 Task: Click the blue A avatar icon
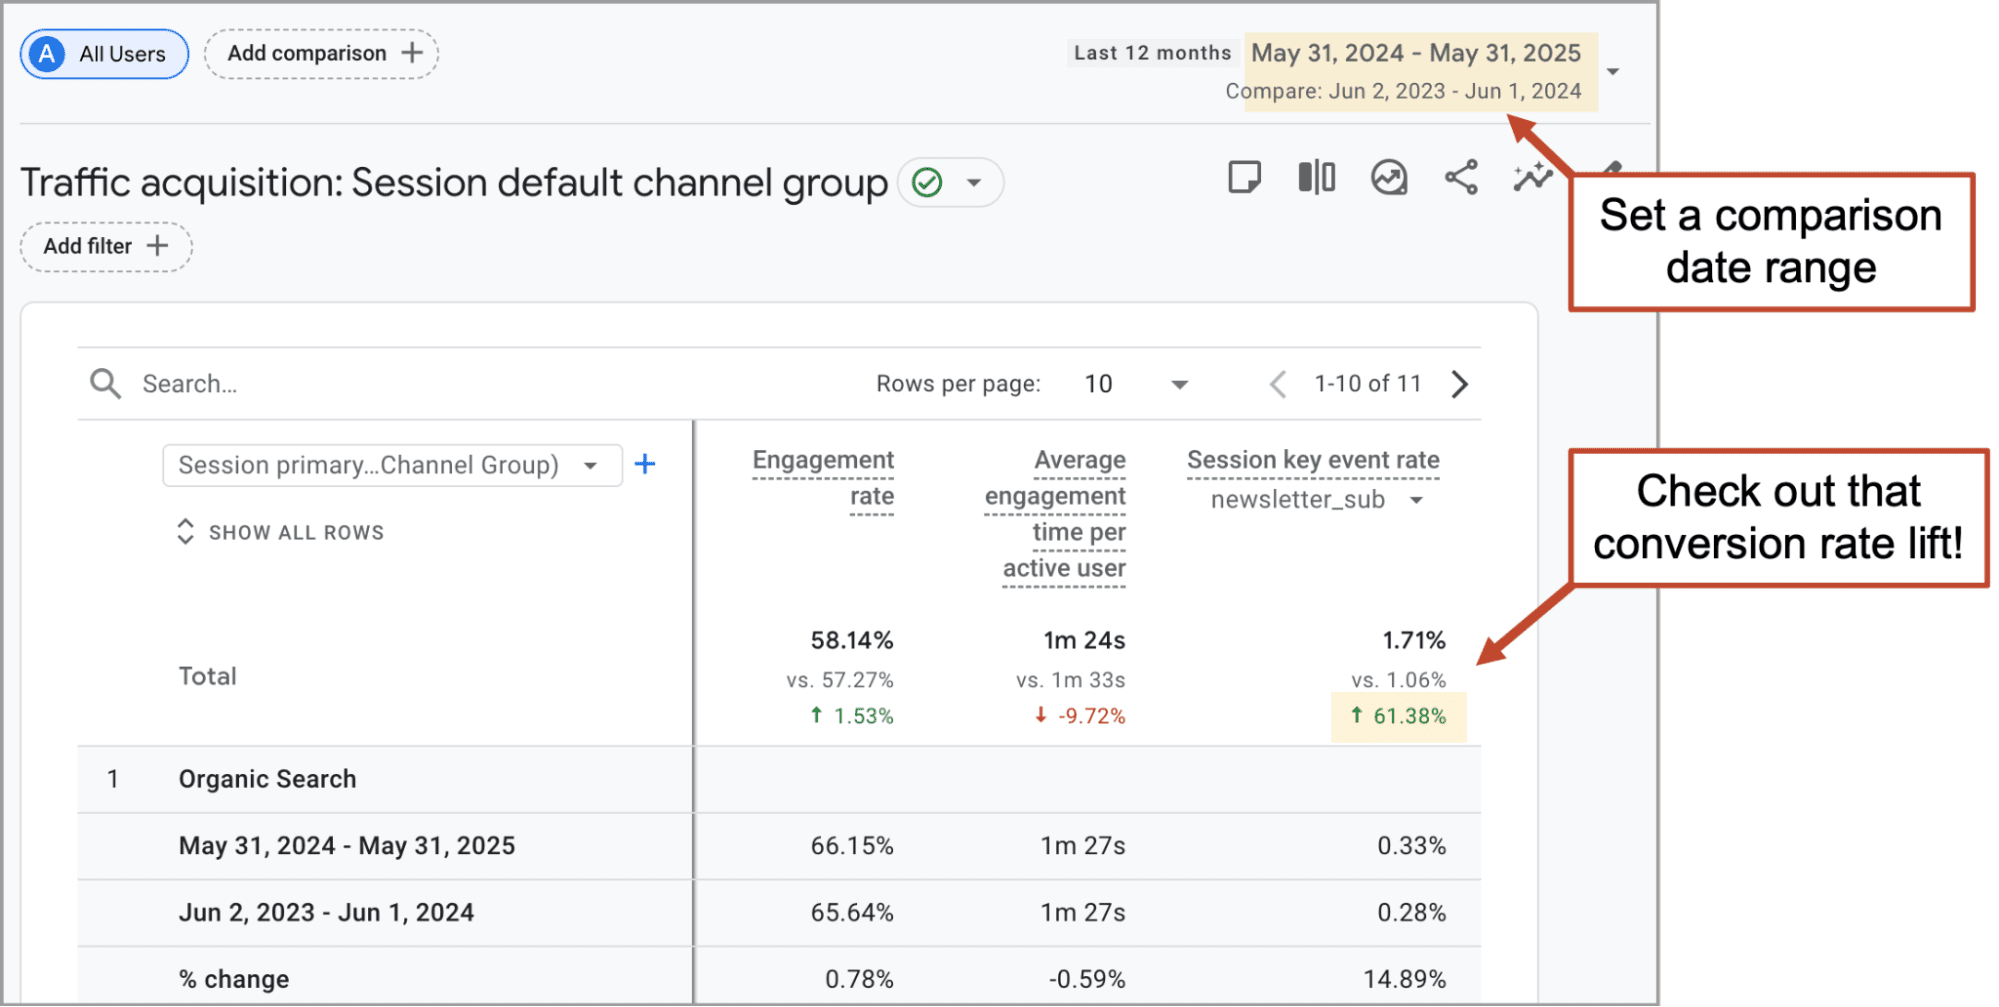pyautogui.click(x=47, y=54)
